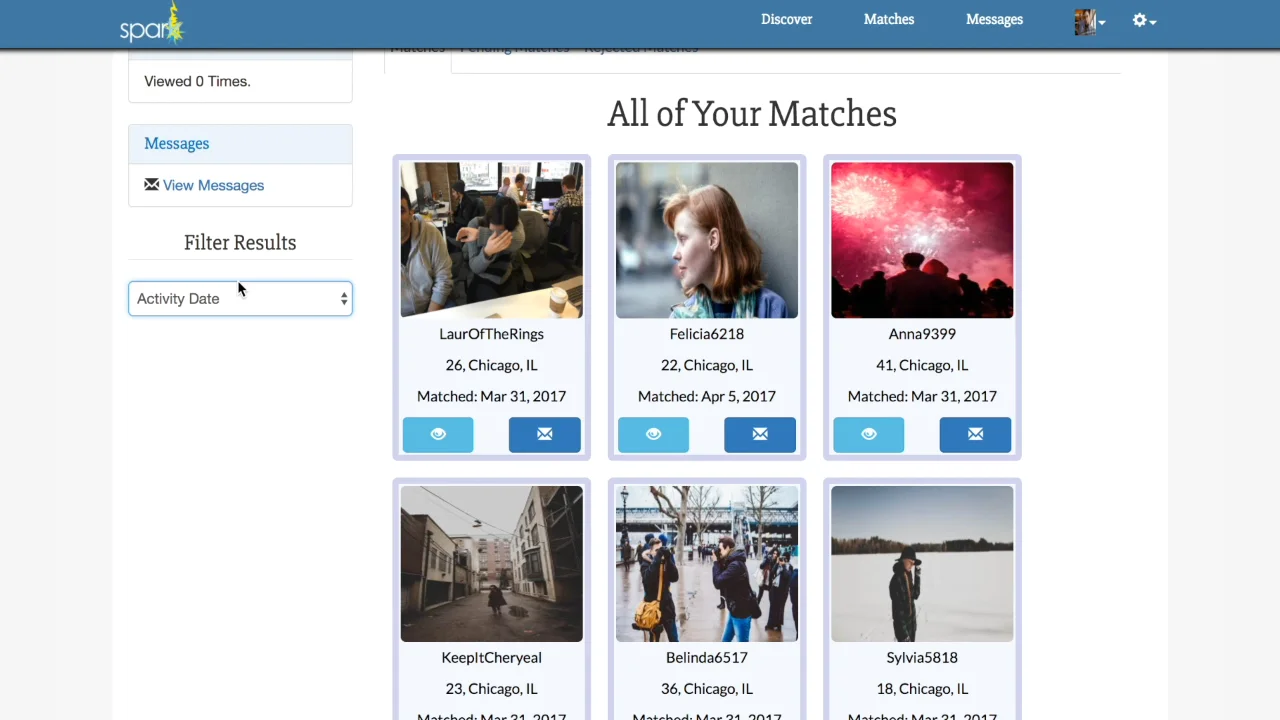Image resolution: width=1280 pixels, height=720 pixels.
Task: Open the Discover page
Action: [786, 19]
